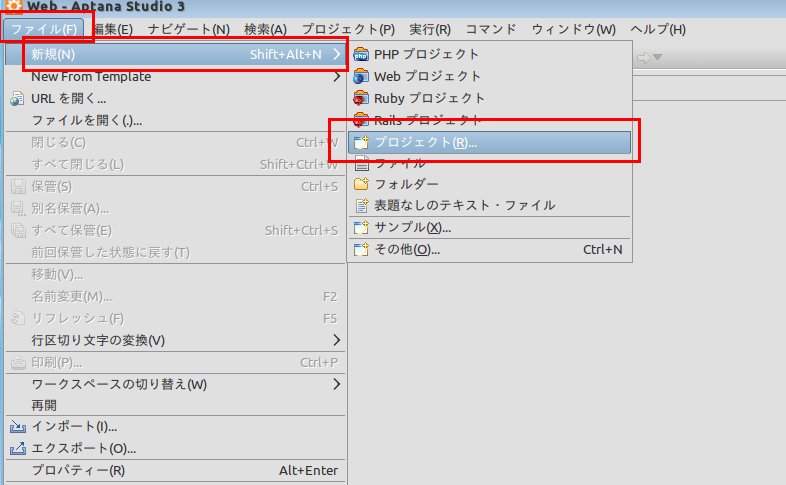This screenshot has width=786, height=485.
Task: Expand New From Template submenu arrow
Action: (337, 77)
